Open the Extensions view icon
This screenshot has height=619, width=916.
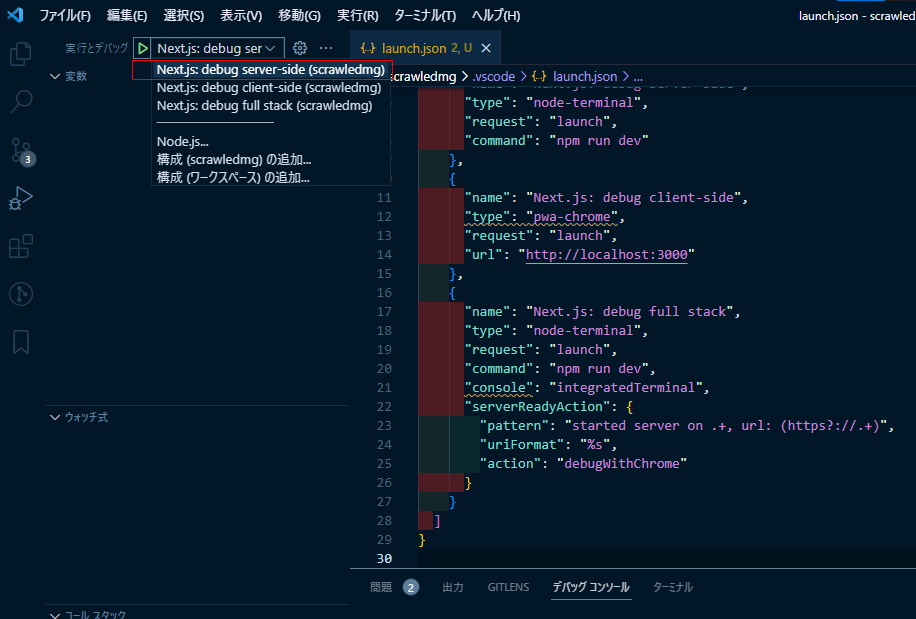(x=21, y=246)
